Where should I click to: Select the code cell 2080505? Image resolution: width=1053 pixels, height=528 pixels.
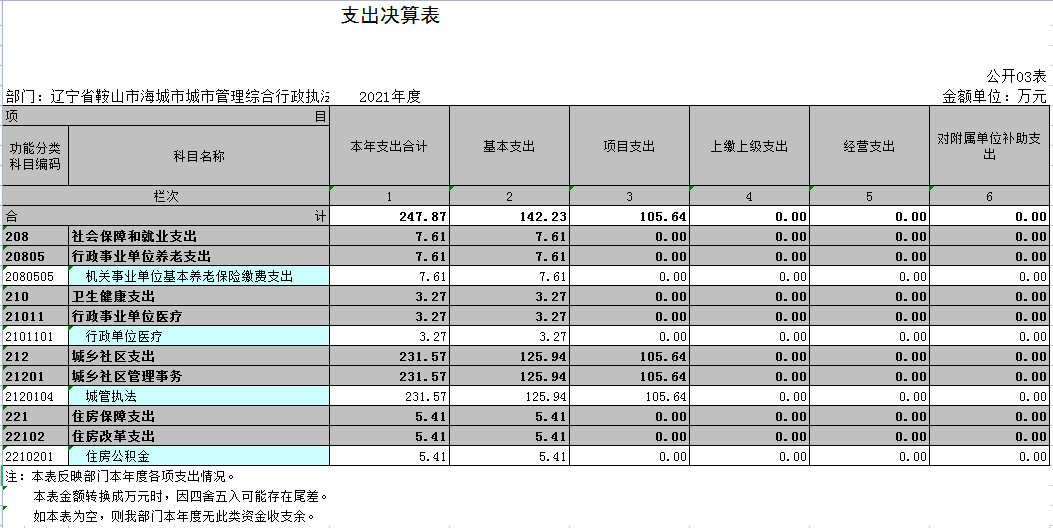pos(36,276)
